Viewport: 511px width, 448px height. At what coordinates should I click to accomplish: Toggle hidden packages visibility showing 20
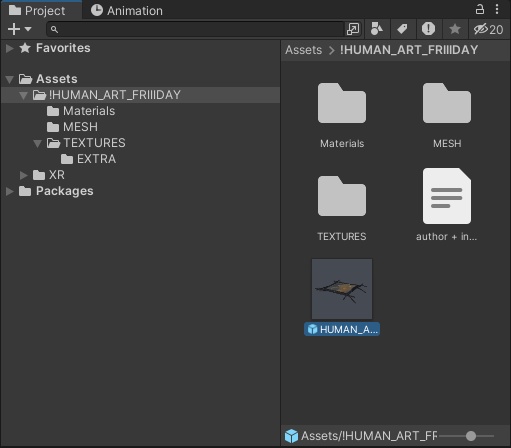tap(488, 29)
